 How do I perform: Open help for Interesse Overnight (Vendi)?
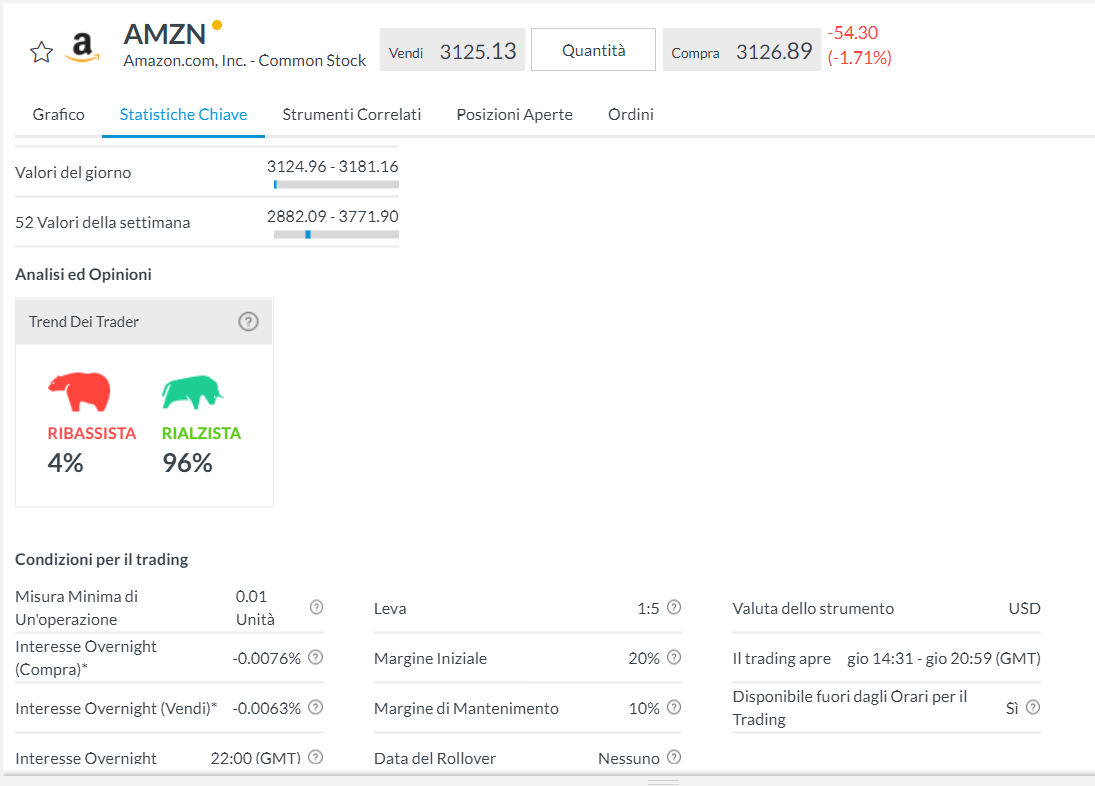[x=316, y=708]
